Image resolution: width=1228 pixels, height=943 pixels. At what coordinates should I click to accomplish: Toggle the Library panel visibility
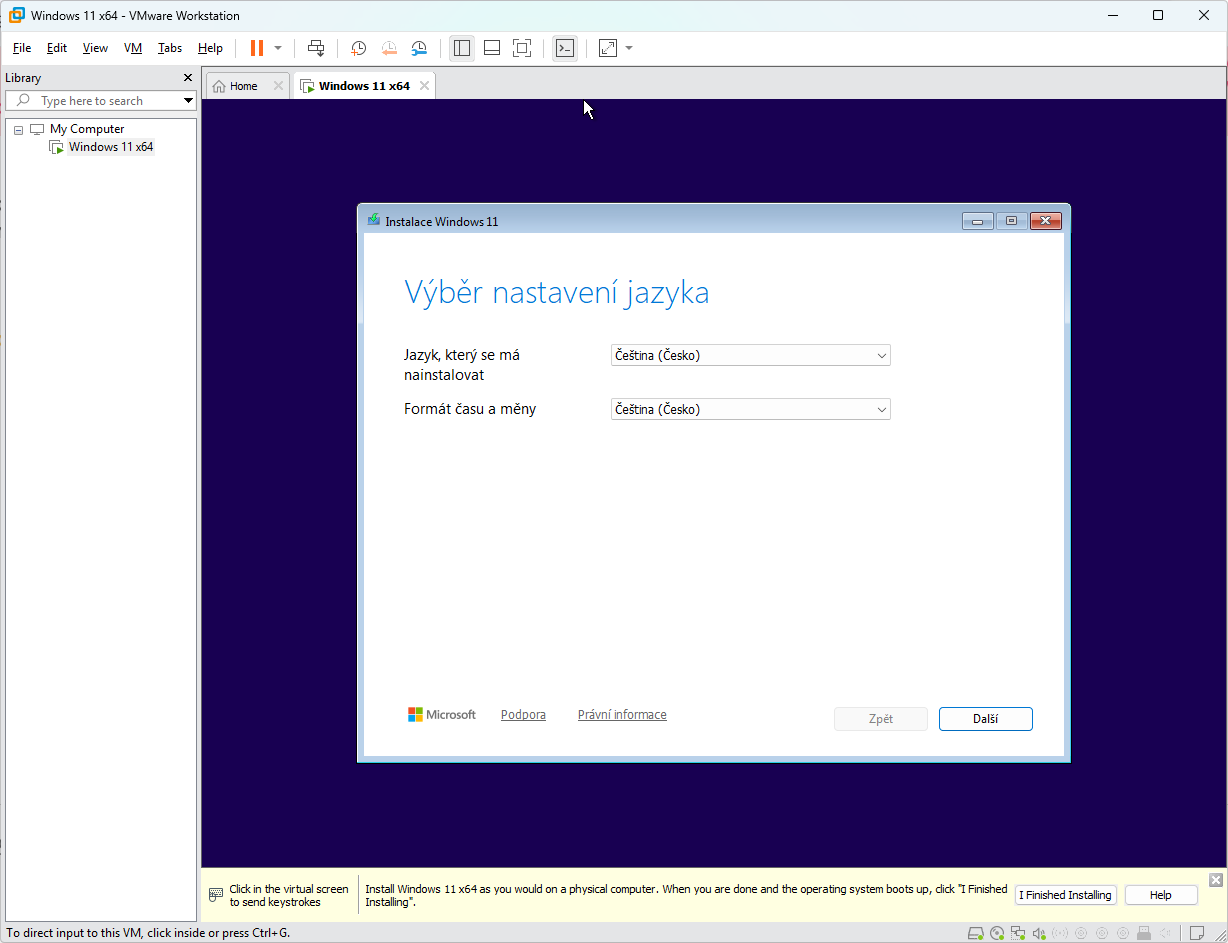pos(461,48)
